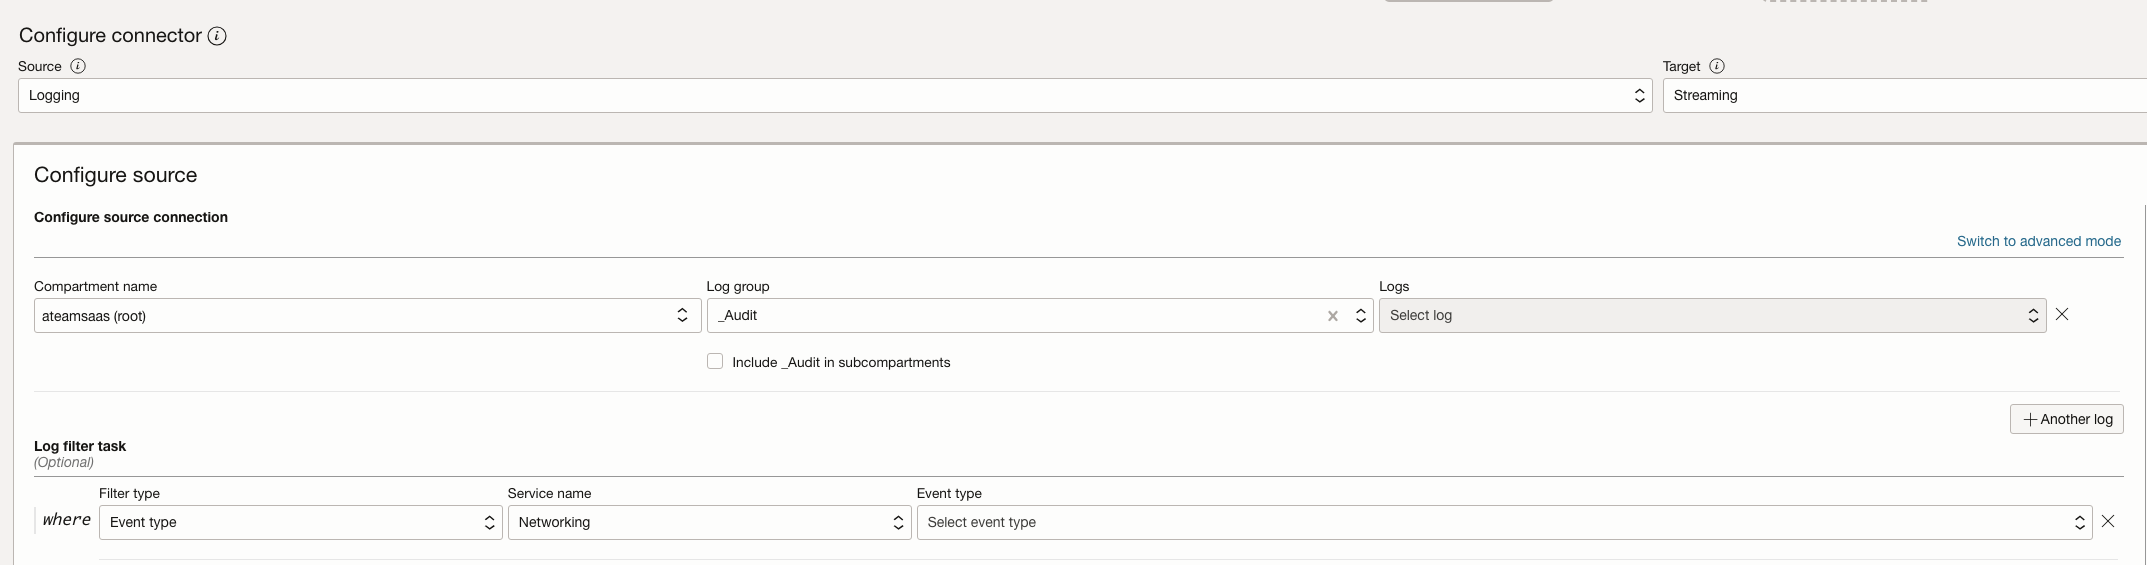Remove the log row with X icon
The height and width of the screenshot is (565, 2147).
(2062, 314)
